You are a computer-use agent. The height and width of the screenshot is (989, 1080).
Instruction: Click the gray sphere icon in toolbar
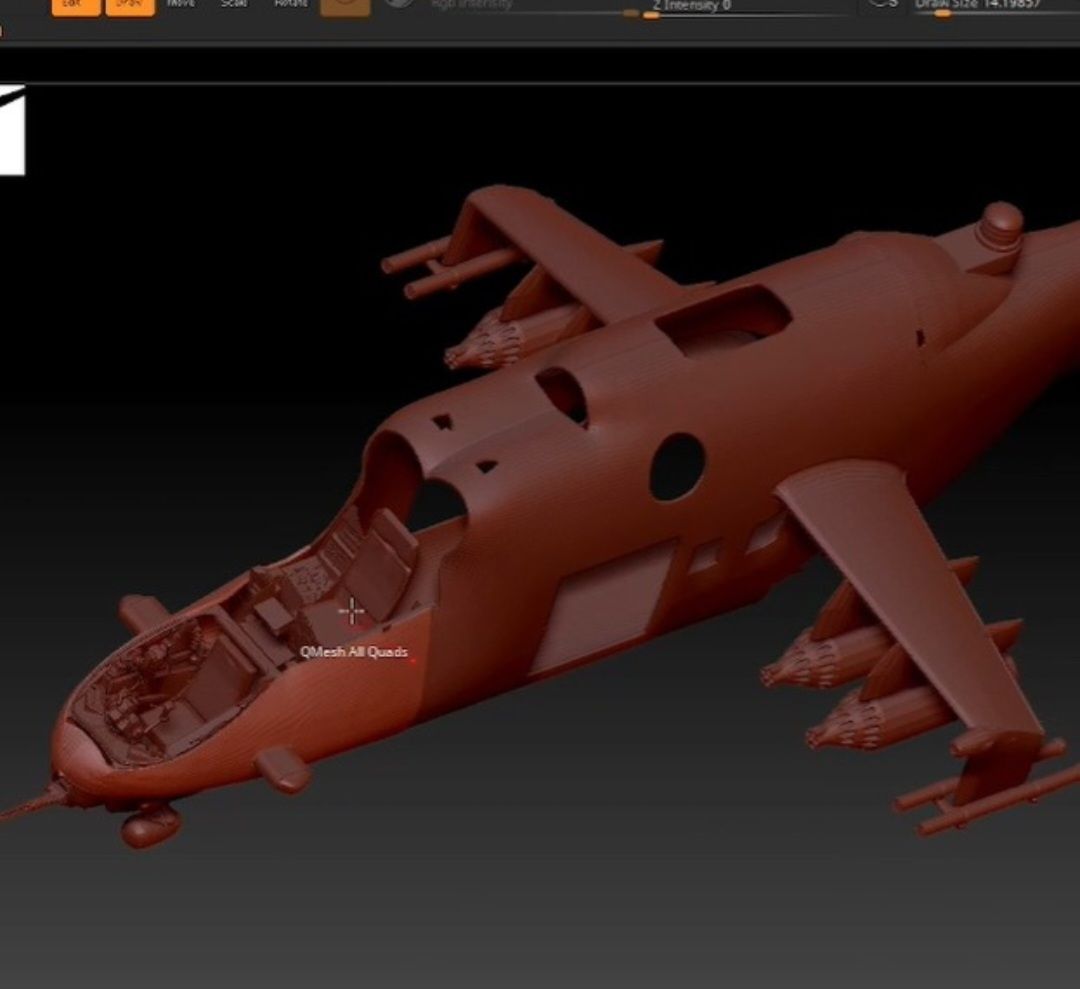[x=400, y=5]
